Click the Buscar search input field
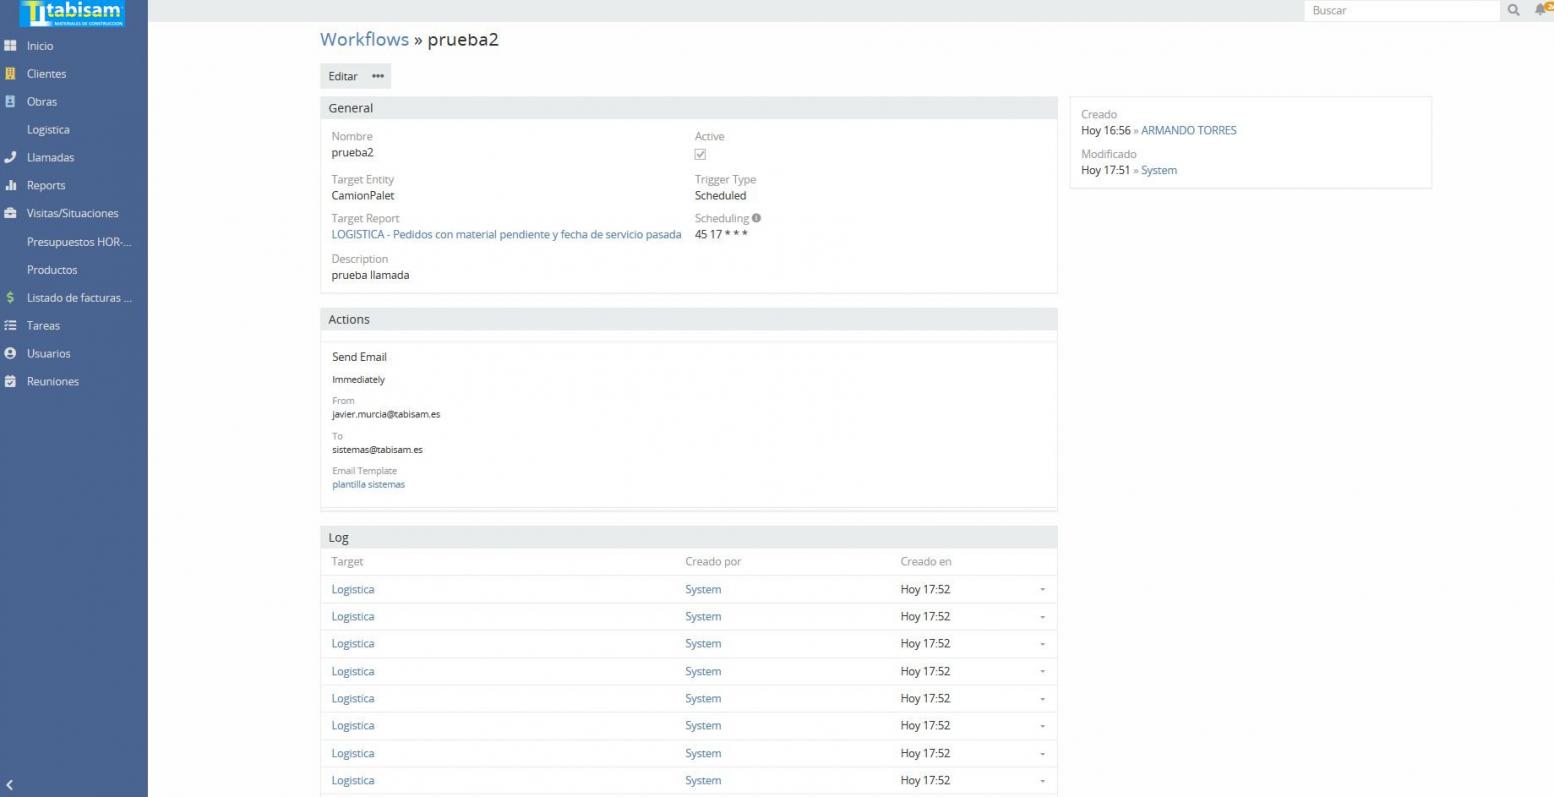 [x=1400, y=10]
